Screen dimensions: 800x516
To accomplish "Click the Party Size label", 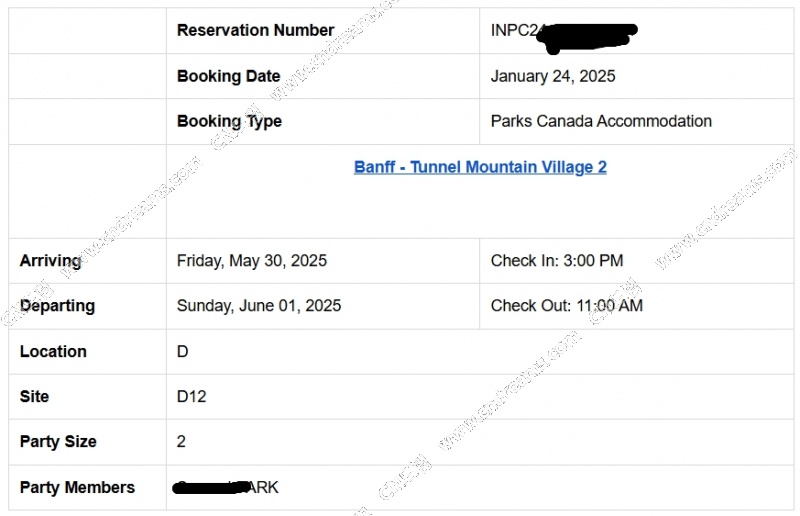I will (x=58, y=442).
